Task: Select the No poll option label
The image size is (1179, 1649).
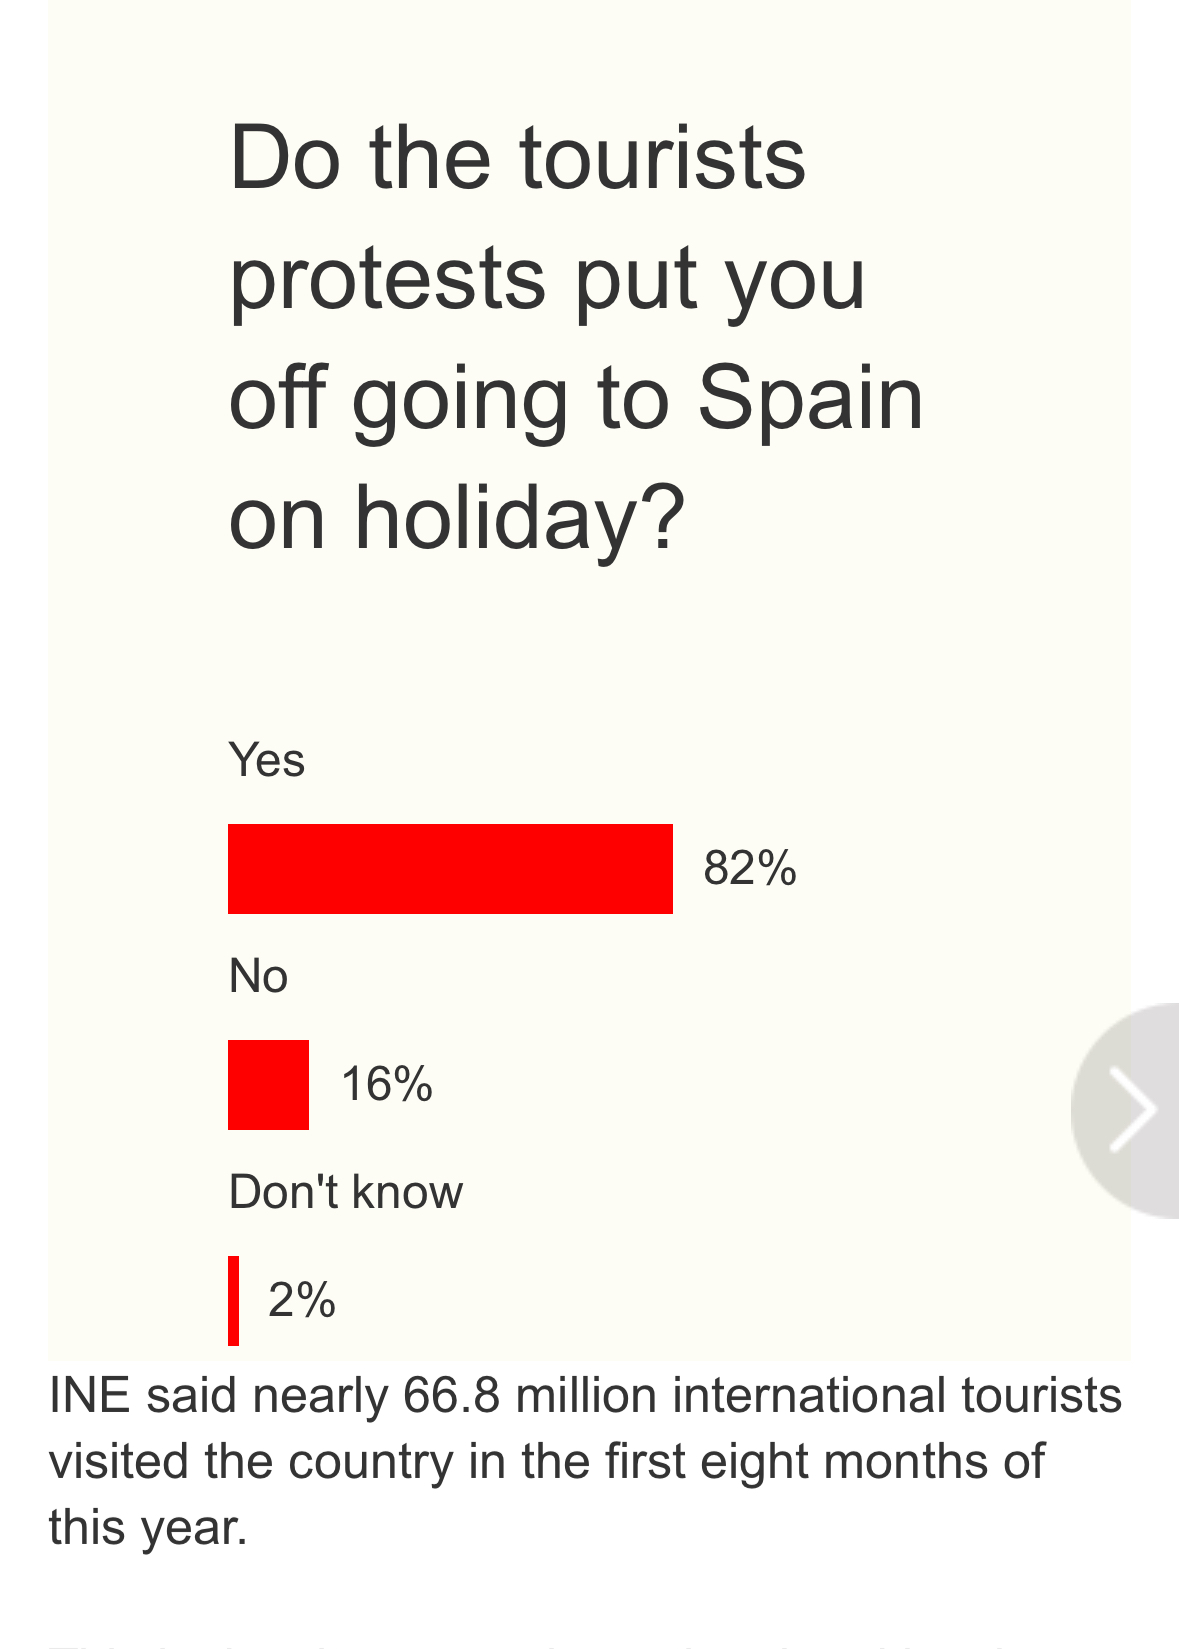Action: tap(258, 976)
